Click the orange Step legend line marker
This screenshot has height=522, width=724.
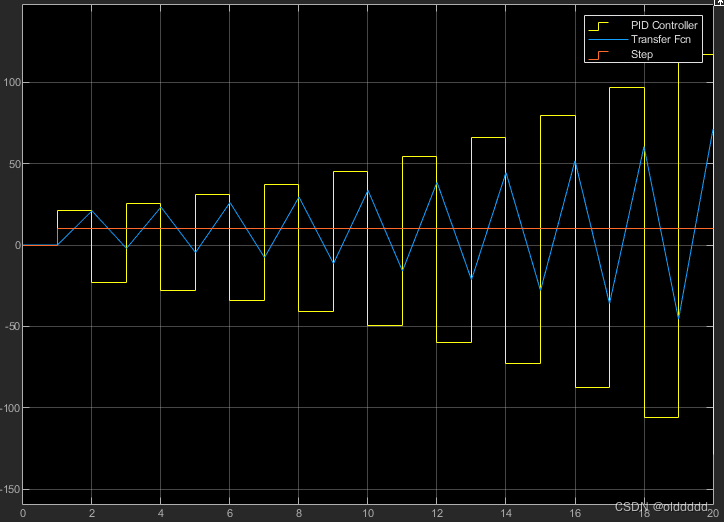598,55
